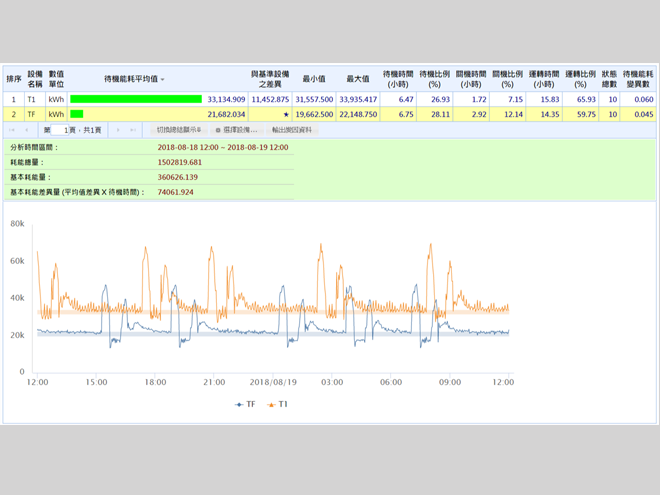Click the 18:00 label on chart axis
660x495 pixels.
[x=155, y=382]
